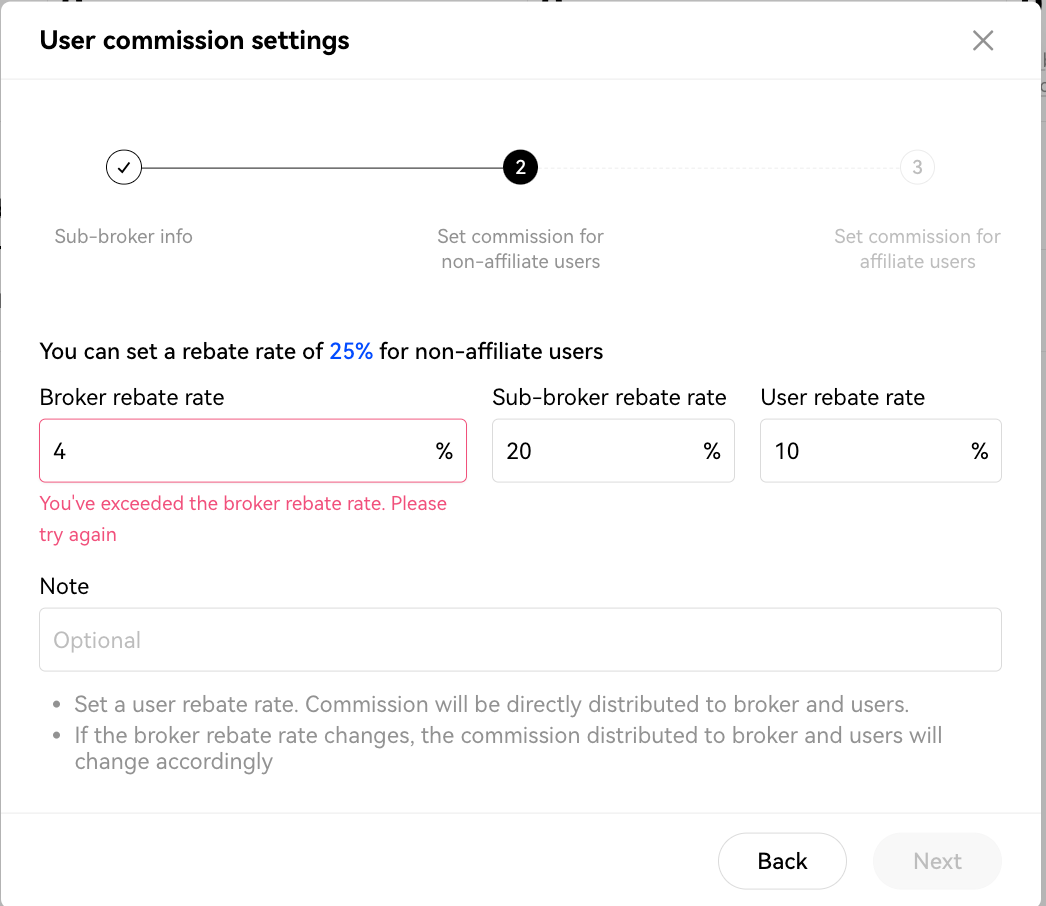The image size is (1046, 906).
Task: Click the step 2 circle indicator
Action: pos(520,167)
